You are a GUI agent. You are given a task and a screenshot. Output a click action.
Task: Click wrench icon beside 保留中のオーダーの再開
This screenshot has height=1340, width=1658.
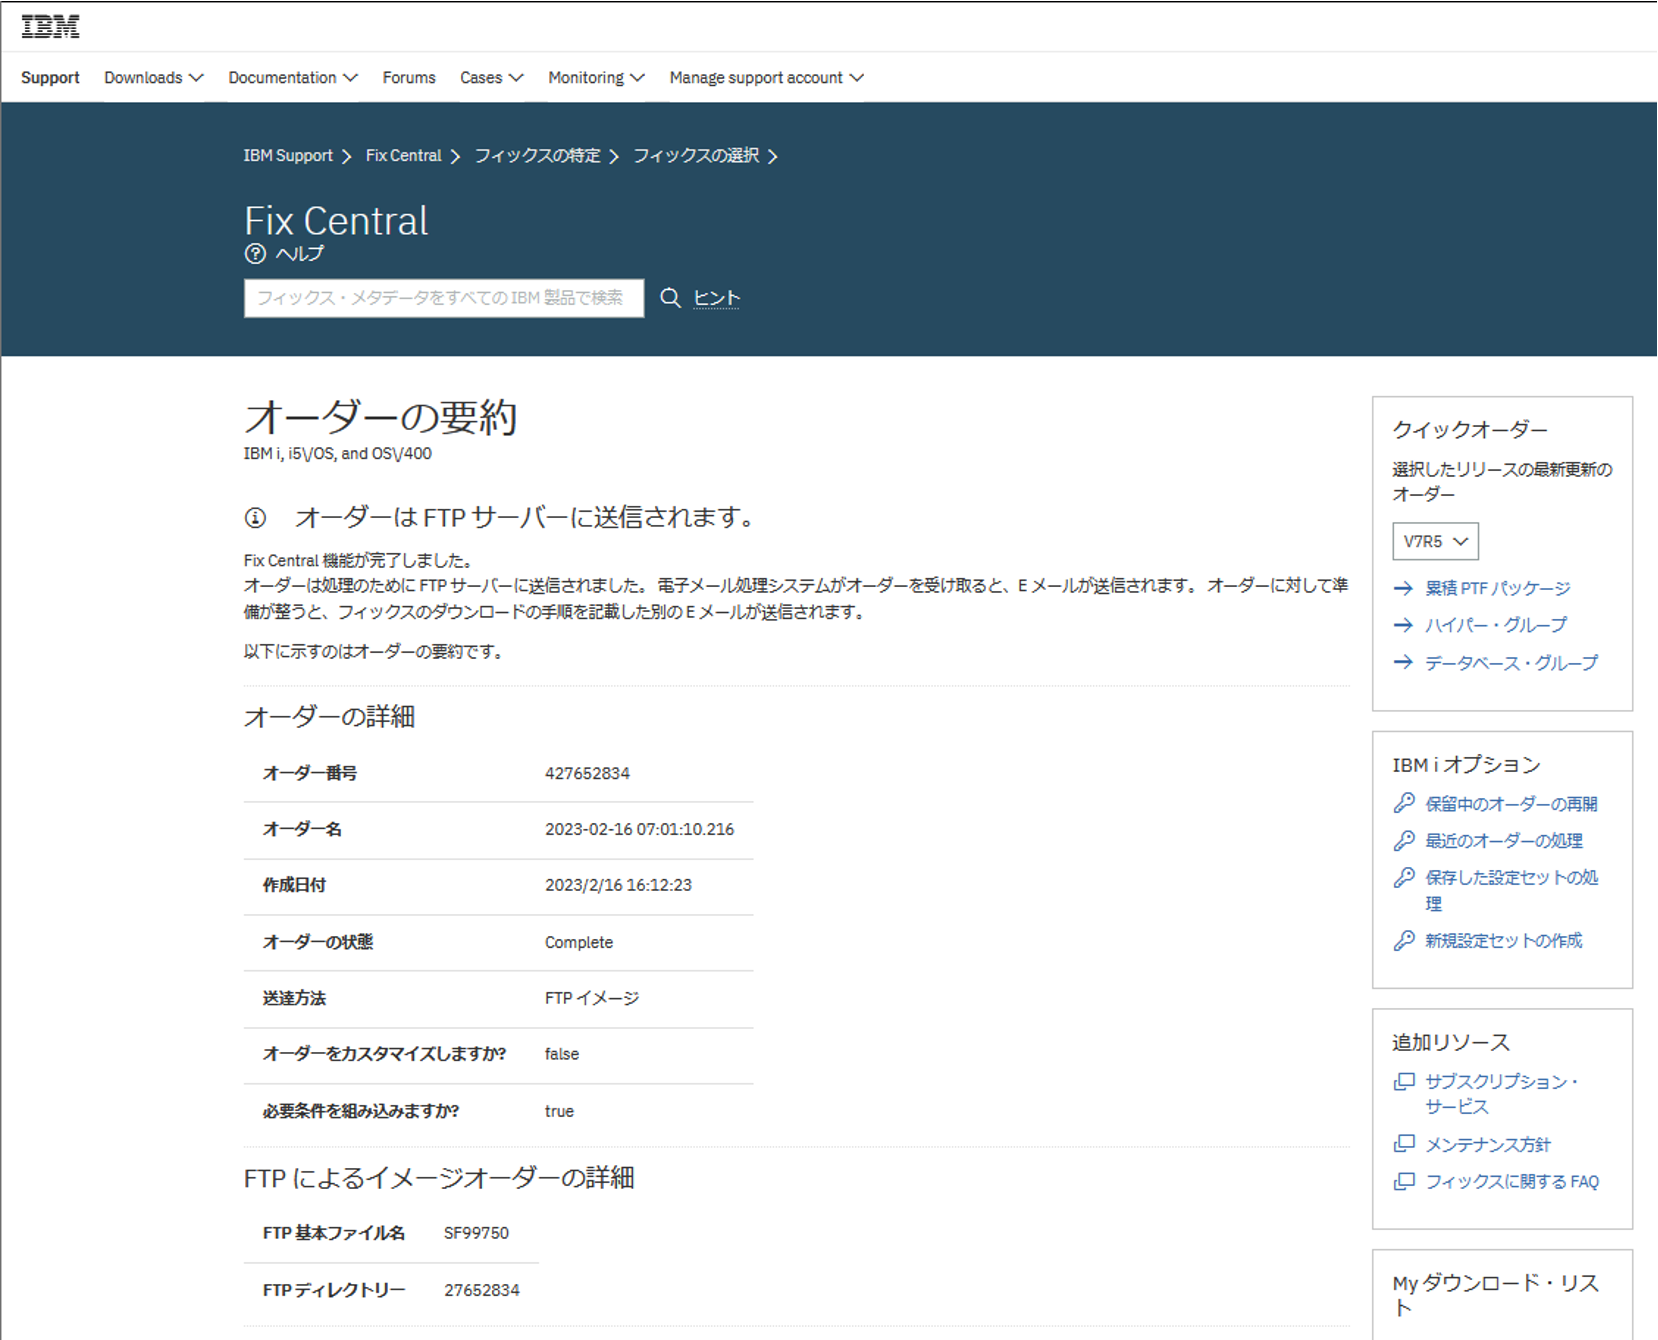pyautogui.click(x=1404, y=803)
